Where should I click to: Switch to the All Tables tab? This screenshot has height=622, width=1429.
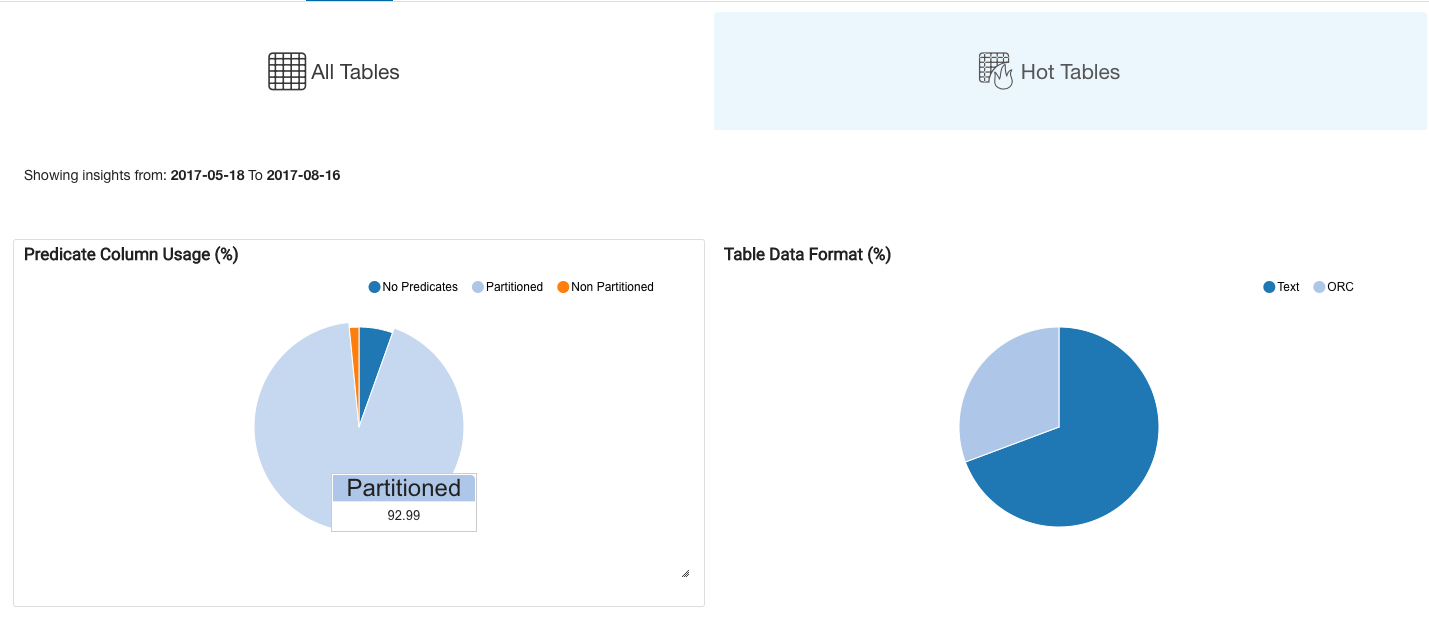(357, 71)
